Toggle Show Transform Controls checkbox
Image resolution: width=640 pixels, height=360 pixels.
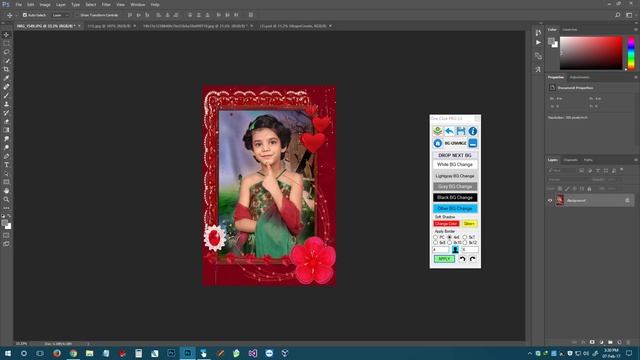pyautogui.click(x=77, y=15)
